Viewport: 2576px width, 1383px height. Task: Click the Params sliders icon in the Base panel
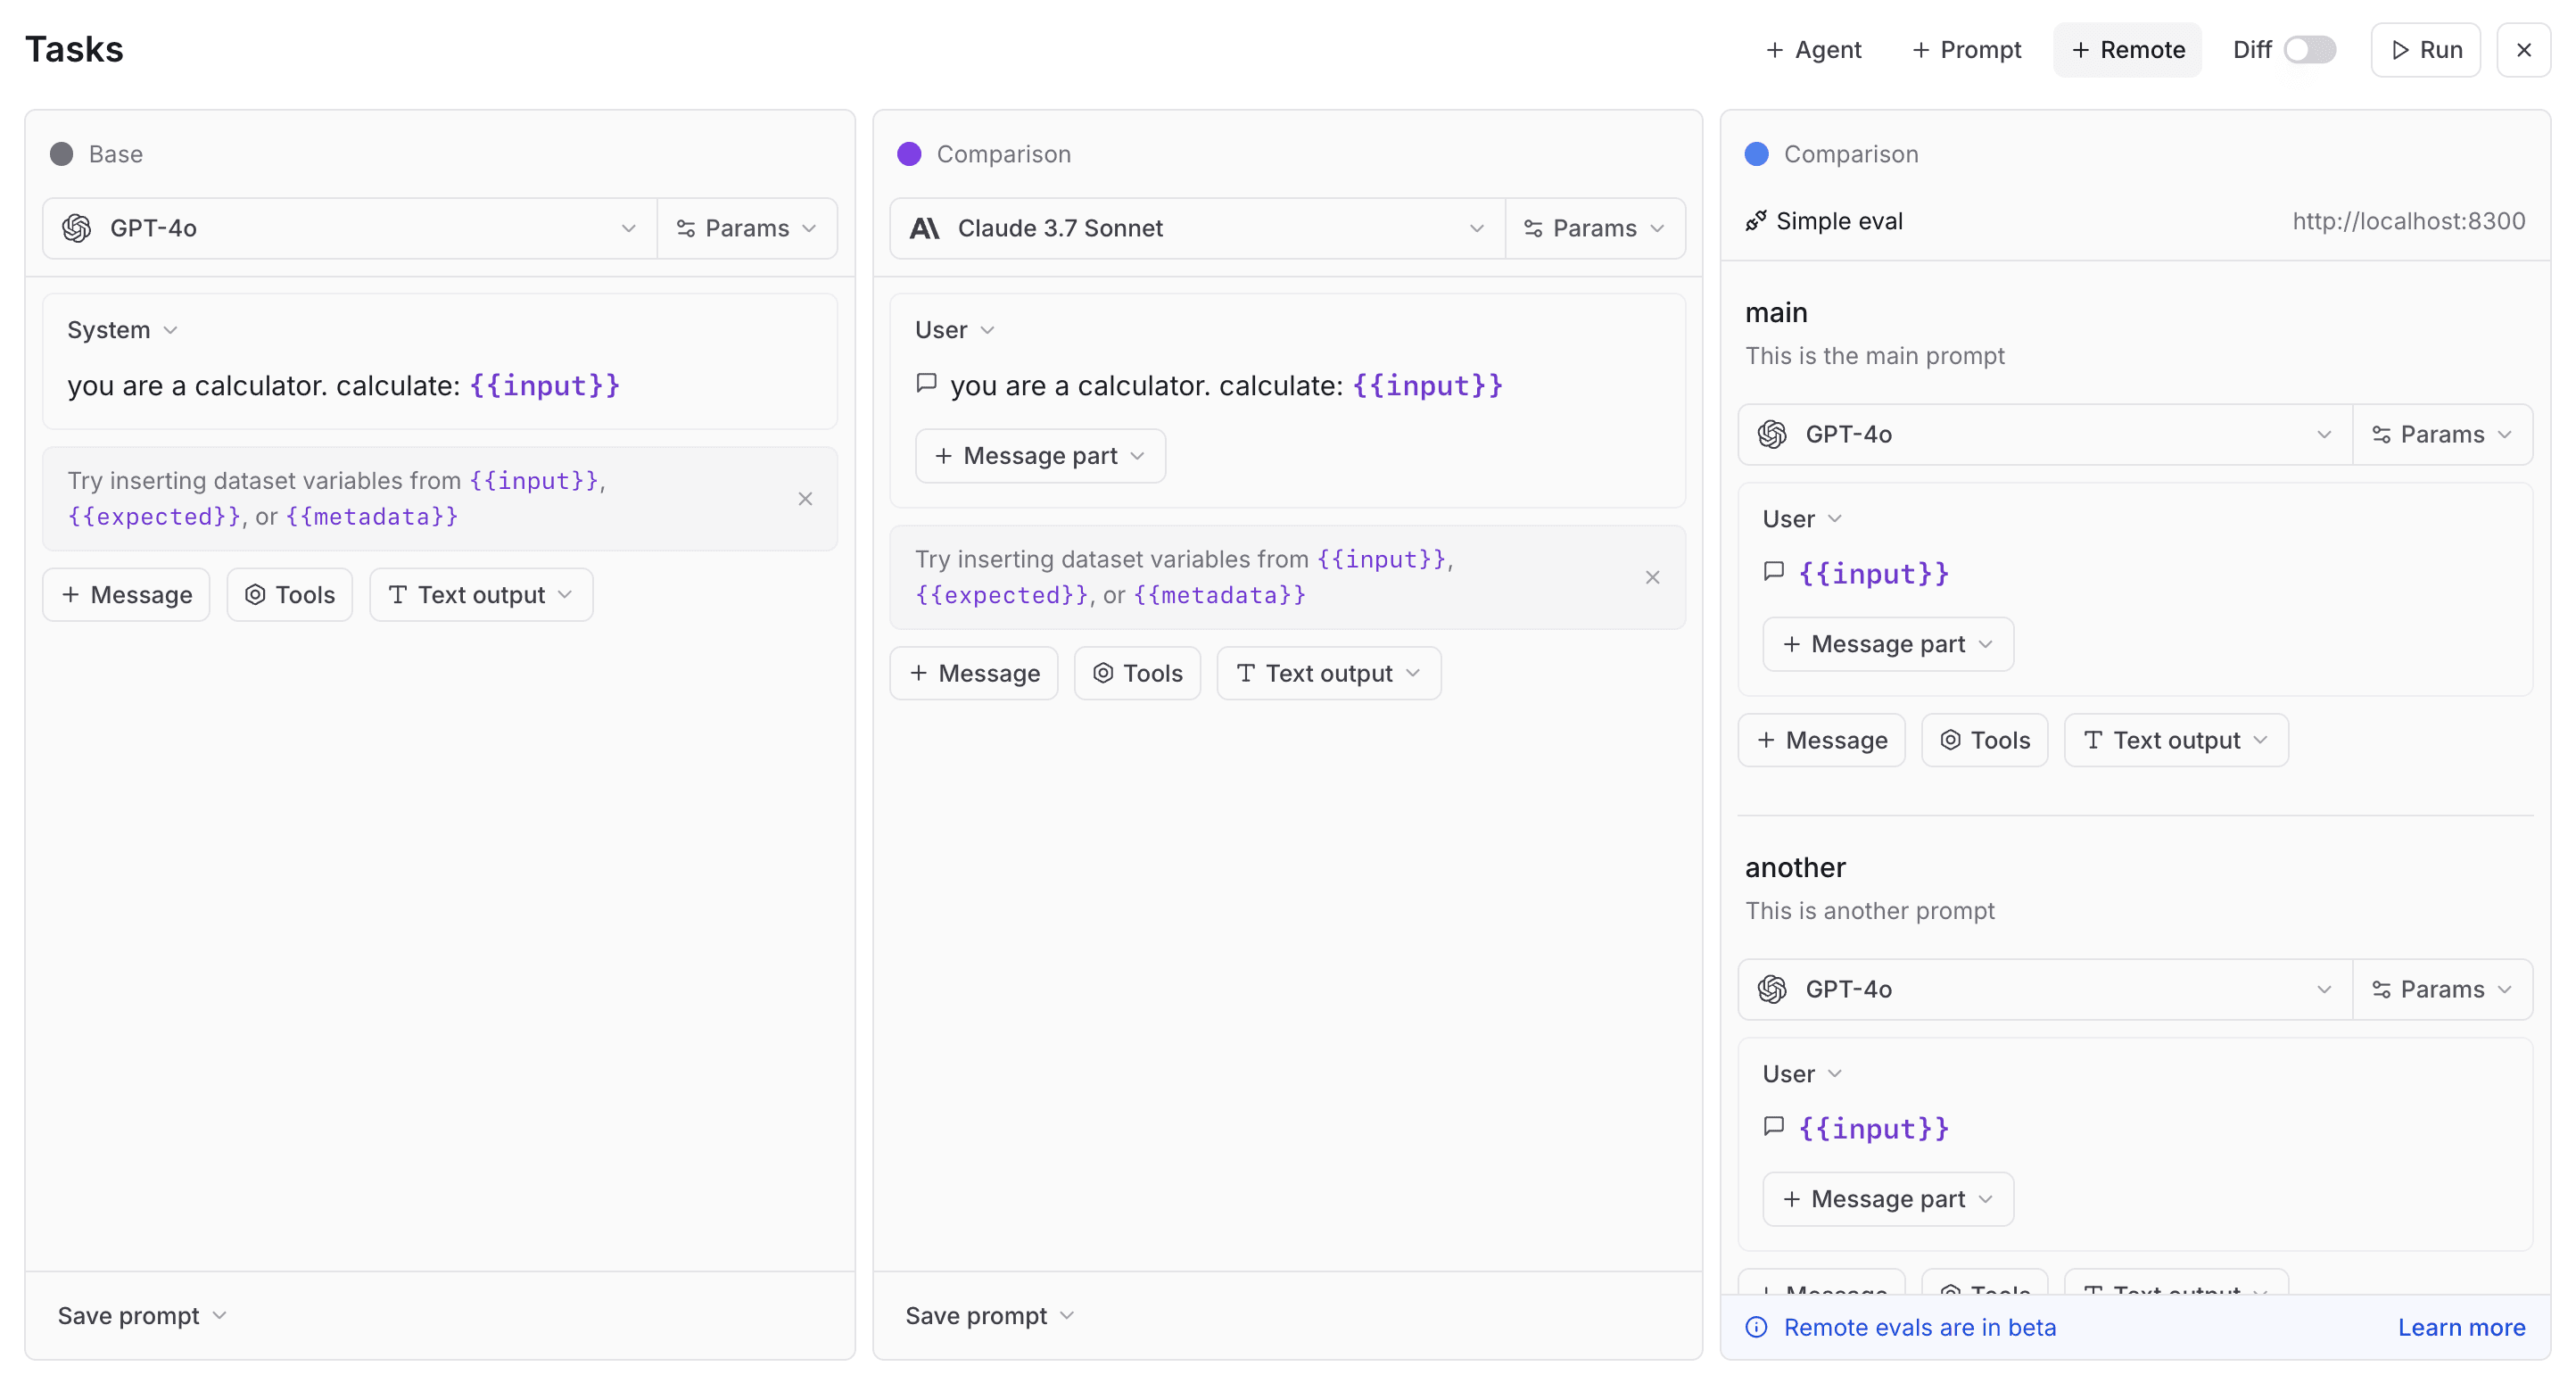pos(686,228)
